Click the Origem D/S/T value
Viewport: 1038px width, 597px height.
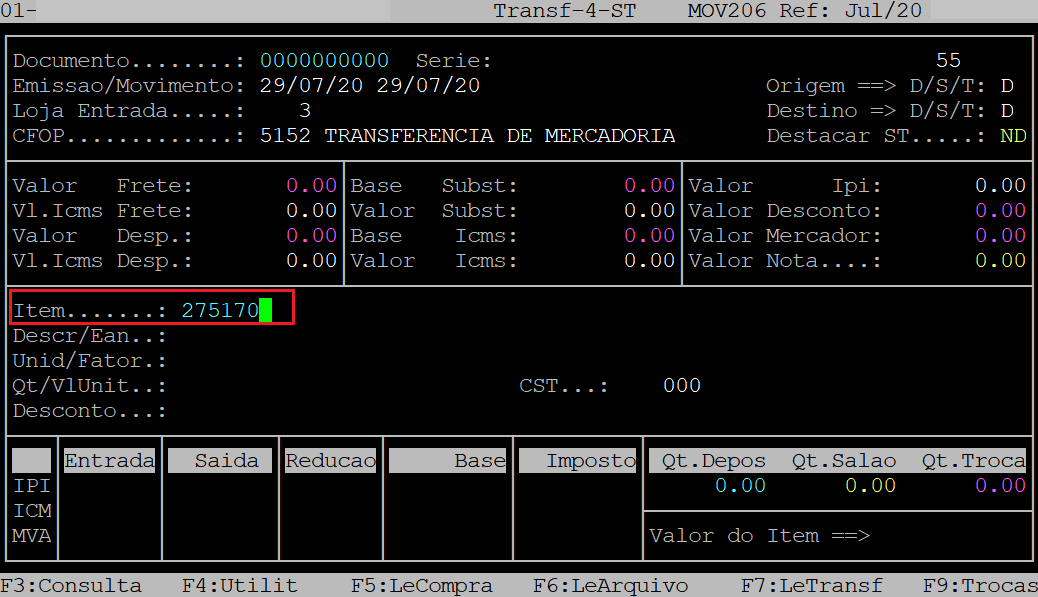click(1007, 86)
